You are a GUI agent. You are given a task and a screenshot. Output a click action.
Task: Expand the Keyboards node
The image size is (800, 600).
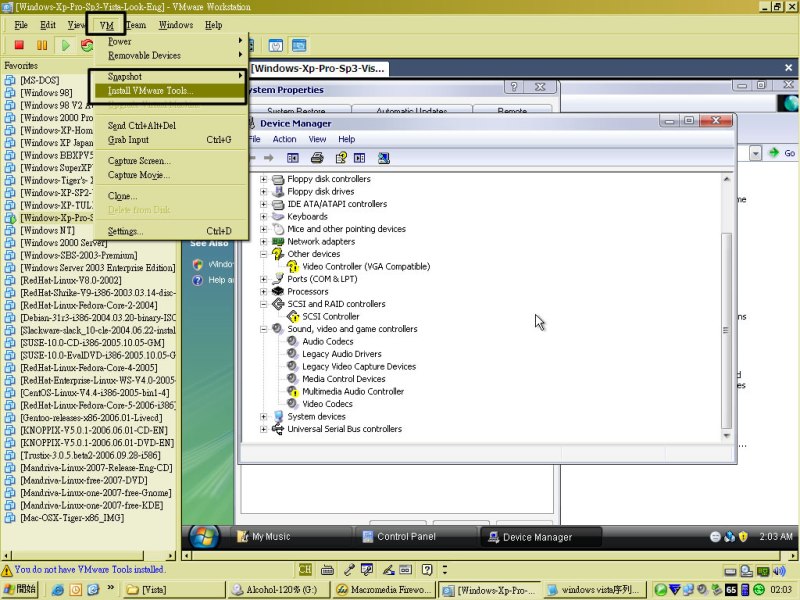(x=263, y=217)
